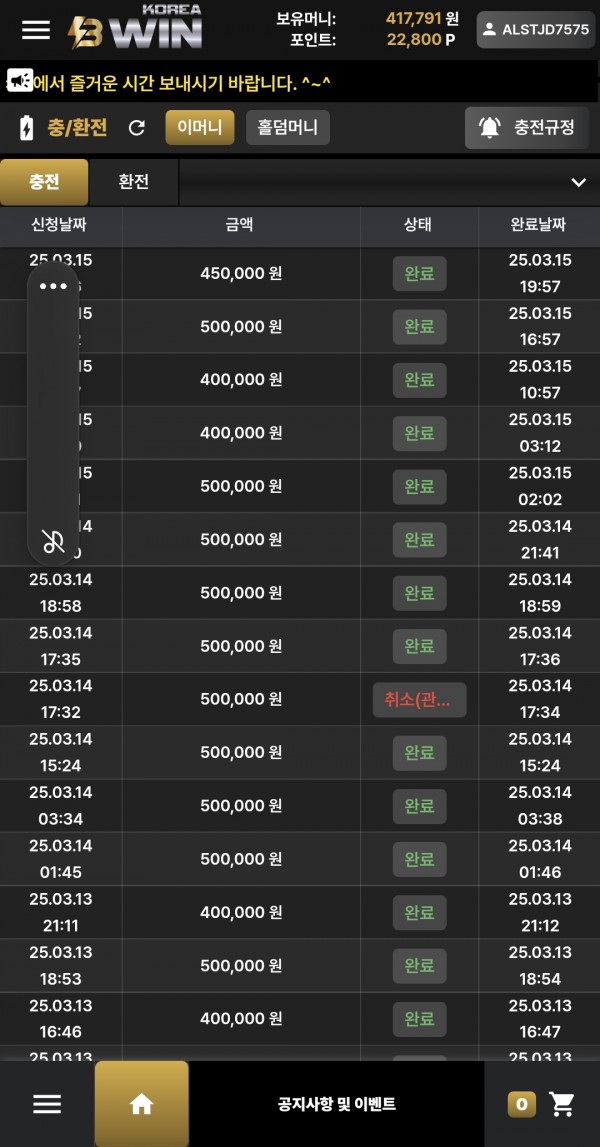Expand the chevron dropdown beside the tabs
The height and width of the screenshot is (1147, 600).
pos(578,182)
